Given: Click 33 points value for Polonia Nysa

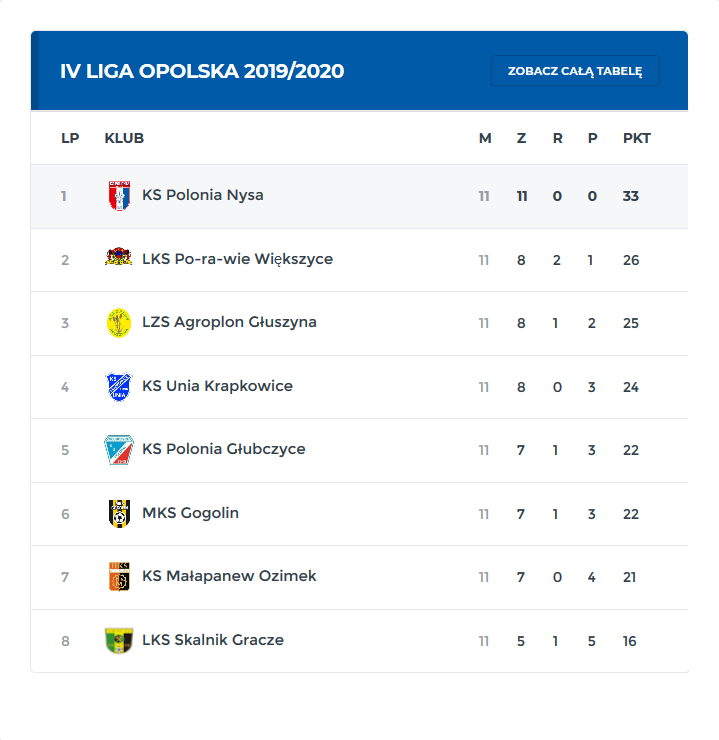Looking at the screenshot, I should pos(630,196).
